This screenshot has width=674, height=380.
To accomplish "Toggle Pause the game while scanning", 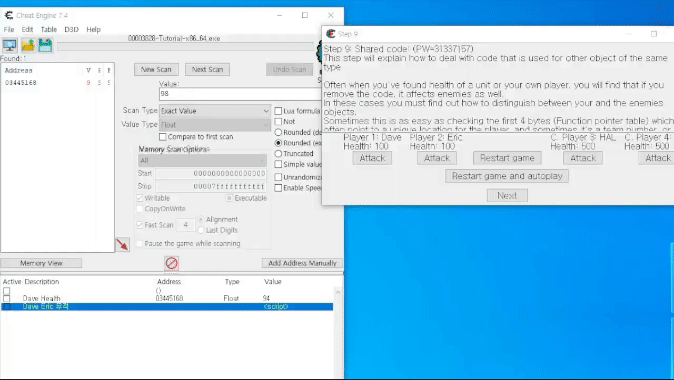I will [x=140, y=244].
